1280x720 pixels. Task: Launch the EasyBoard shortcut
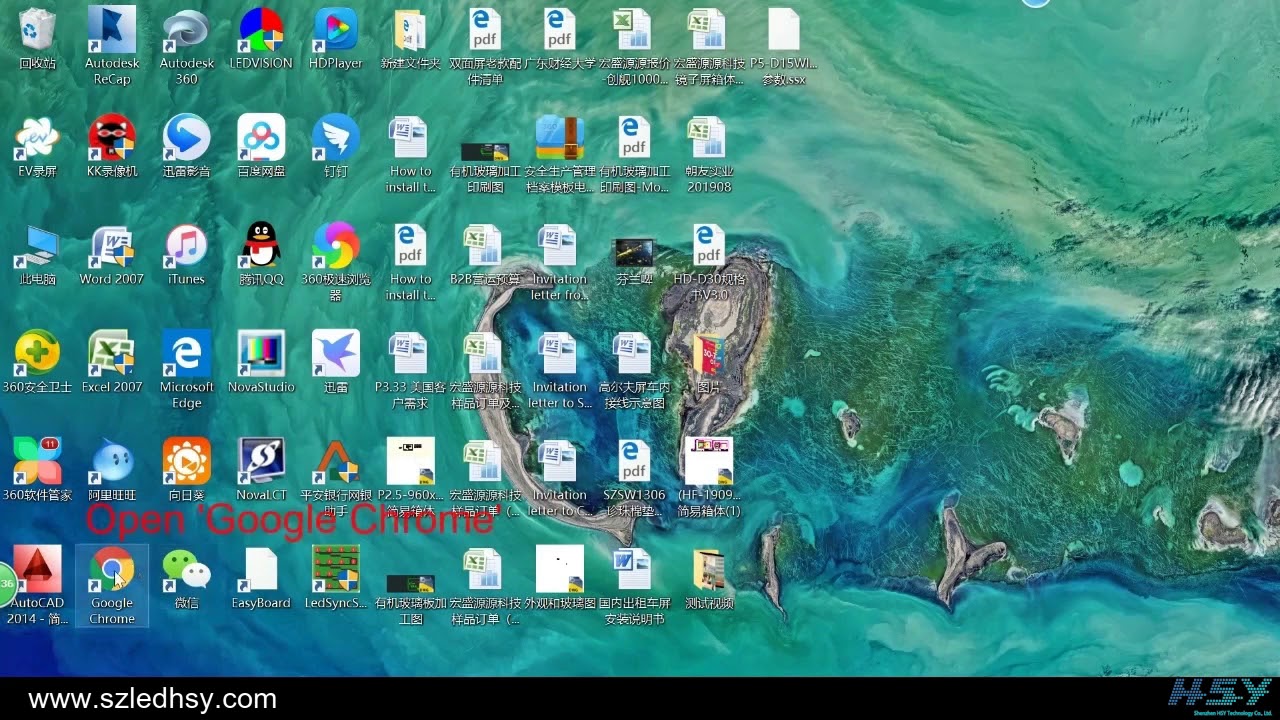pos(261,580)
